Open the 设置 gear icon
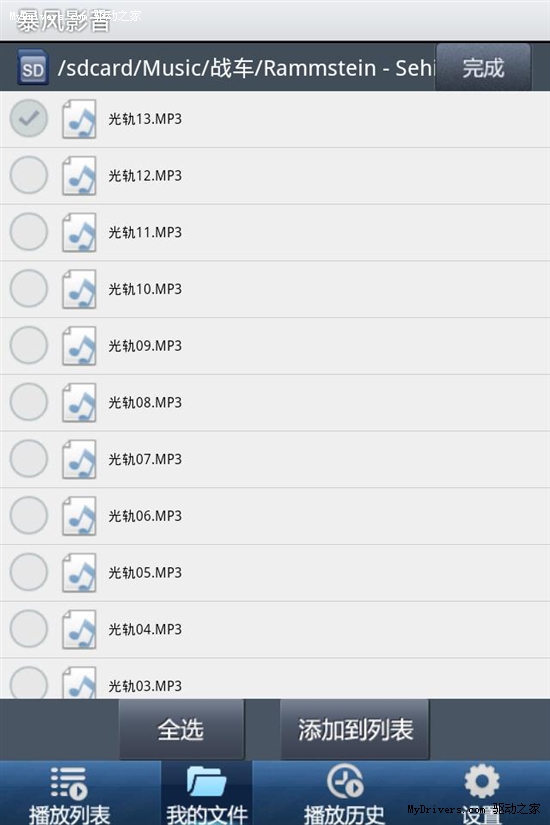This screenshot has height=825, width=550. tap(482, 781)
